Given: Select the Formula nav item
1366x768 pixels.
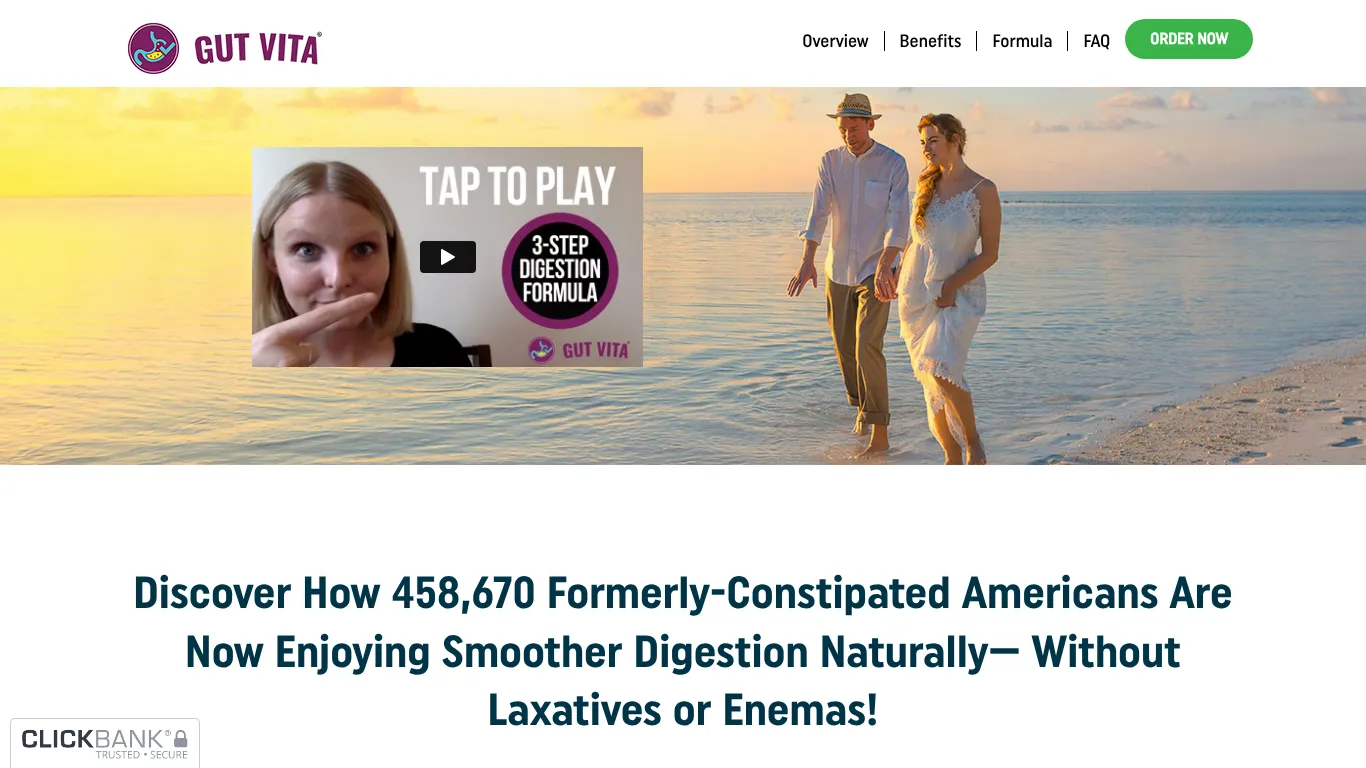Looking at the screenshot, I should click(1022, 41).
